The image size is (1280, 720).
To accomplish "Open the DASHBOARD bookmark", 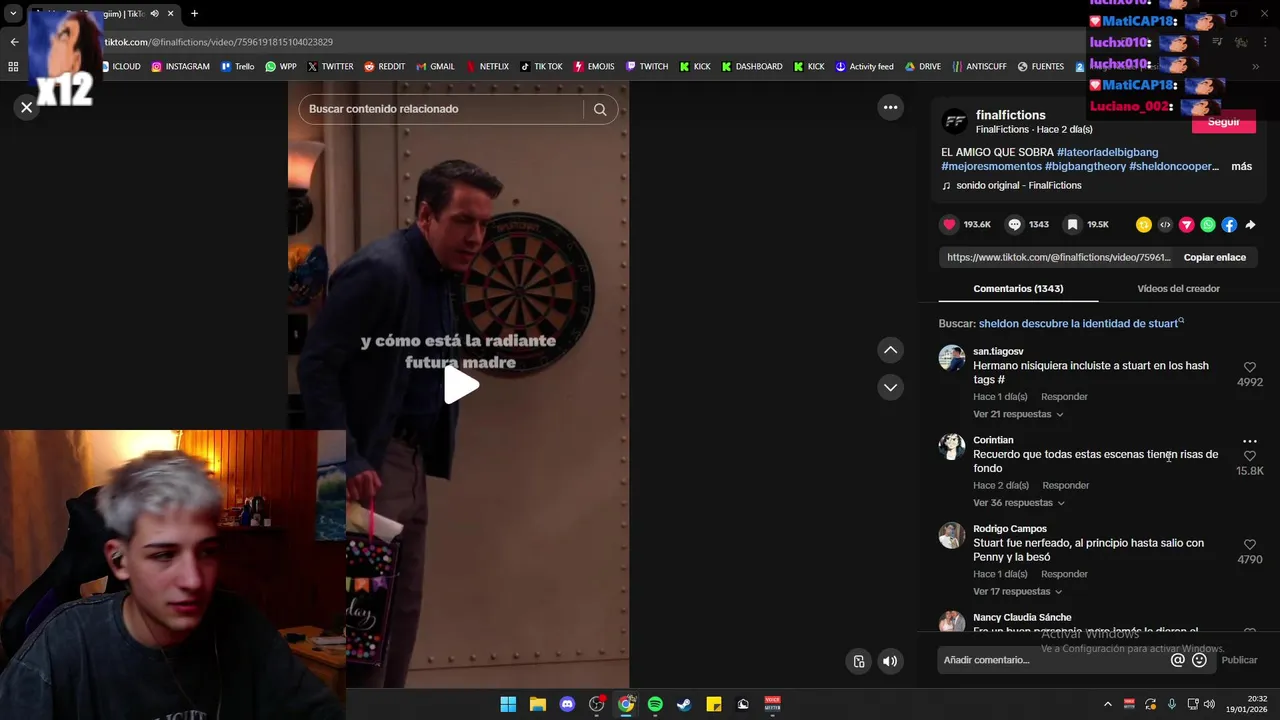I will pyautogui.click(x=752, y=67).
